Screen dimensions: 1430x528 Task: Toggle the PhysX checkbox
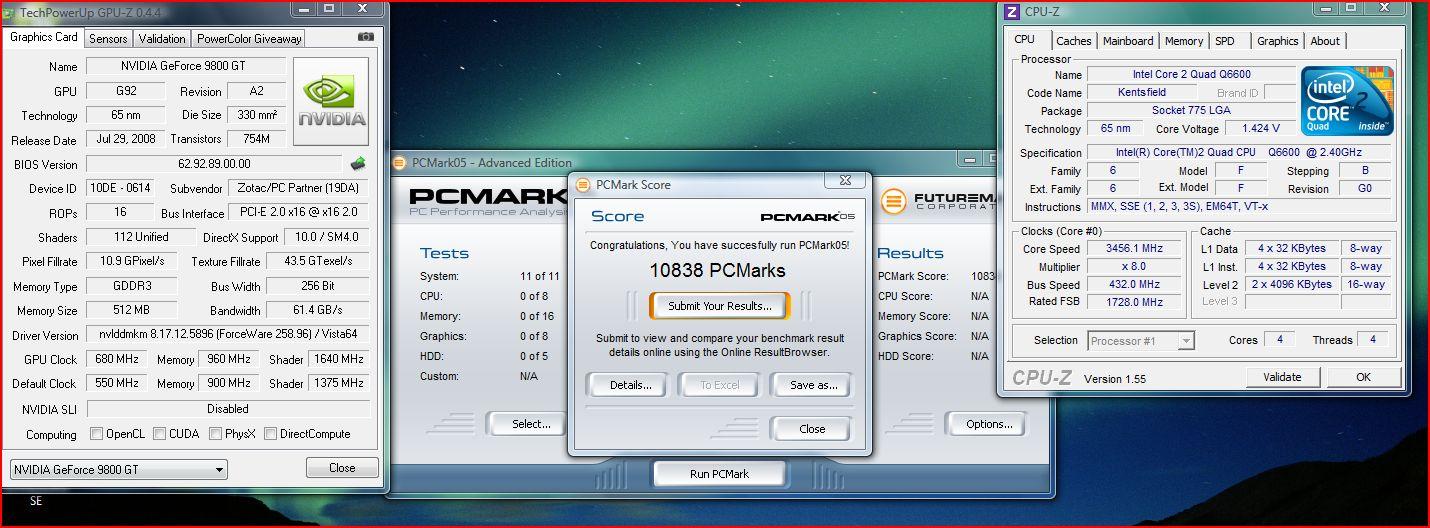(x=216, y=434)
